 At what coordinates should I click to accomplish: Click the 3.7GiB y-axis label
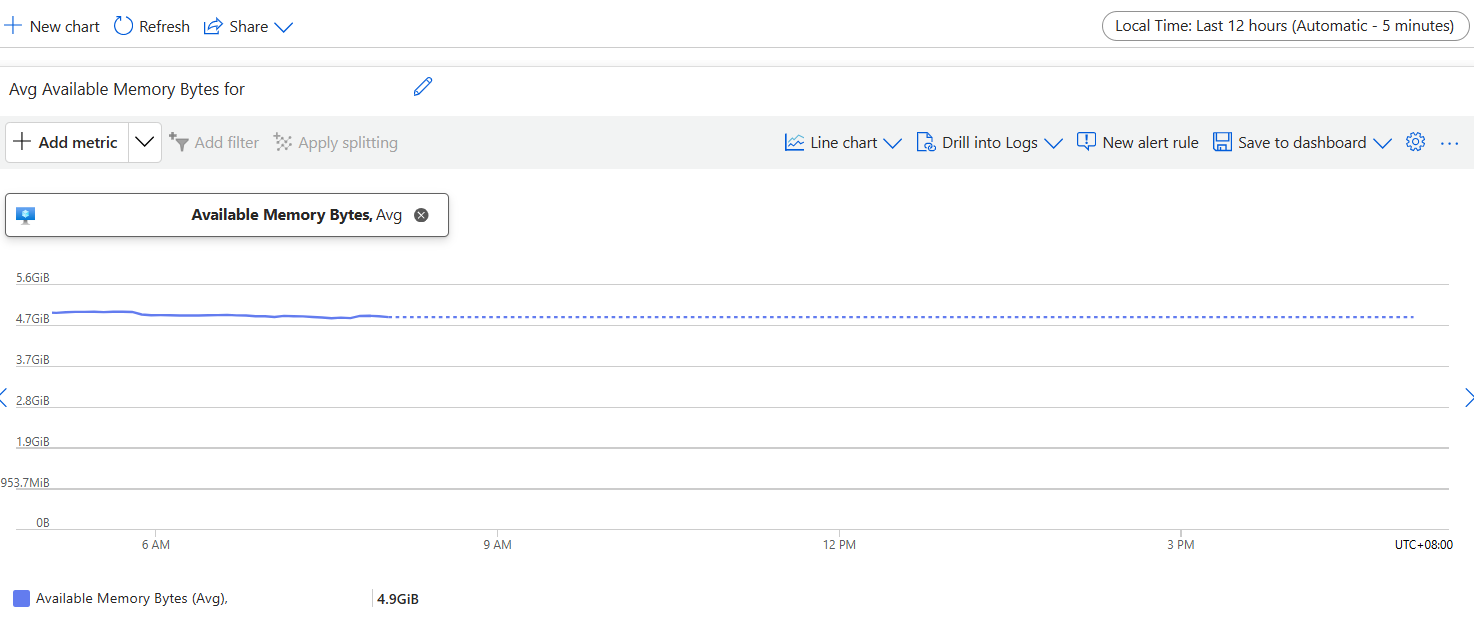click(x=33, y=359)
